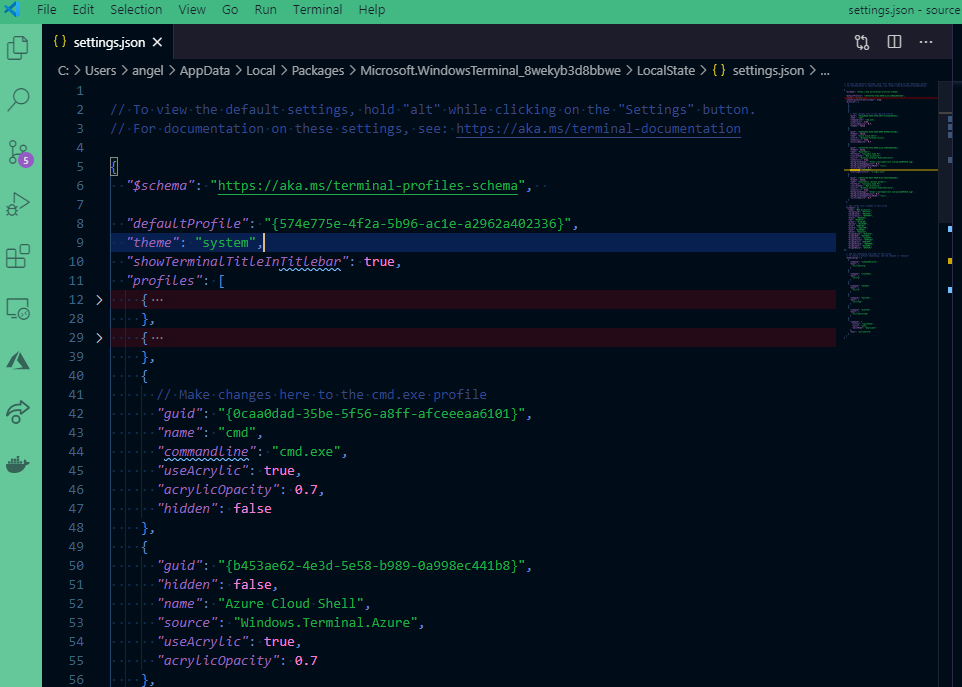
Task: Click the JSON braces icon in breadcrumb
Action: point(718,71)
